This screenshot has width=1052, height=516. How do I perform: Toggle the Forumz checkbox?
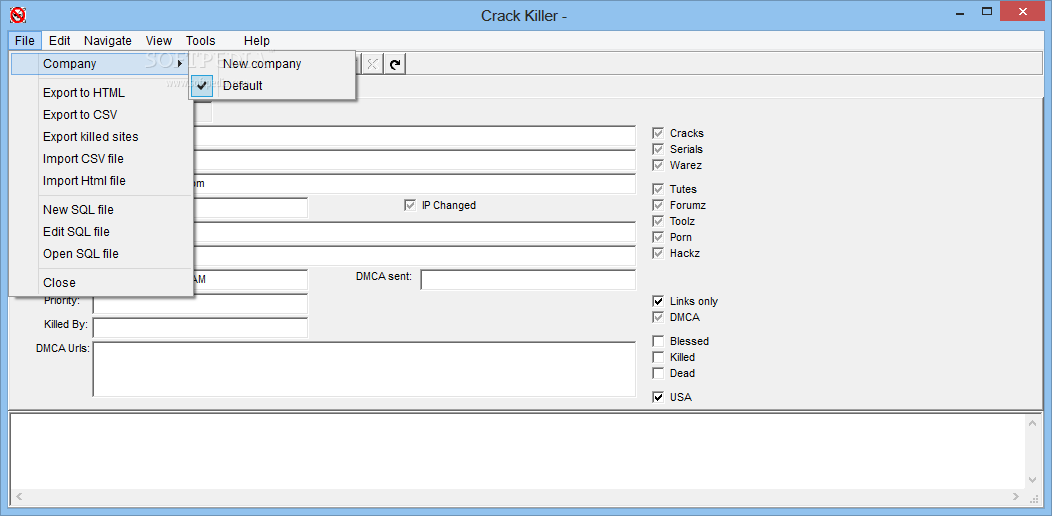tap(658, 205)
